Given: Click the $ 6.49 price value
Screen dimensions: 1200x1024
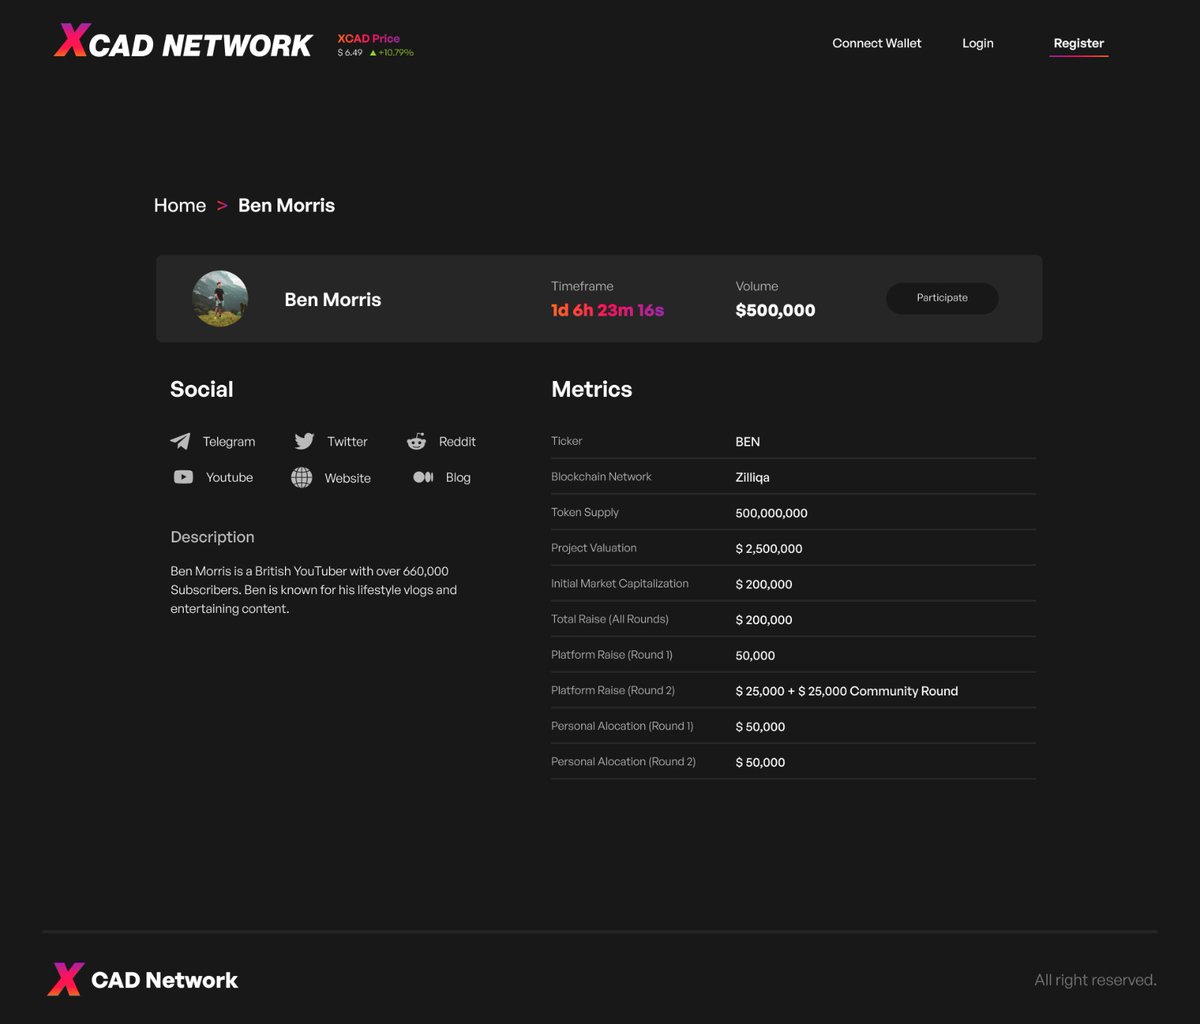Looking at the screenshot, I should tap(350, 52).
